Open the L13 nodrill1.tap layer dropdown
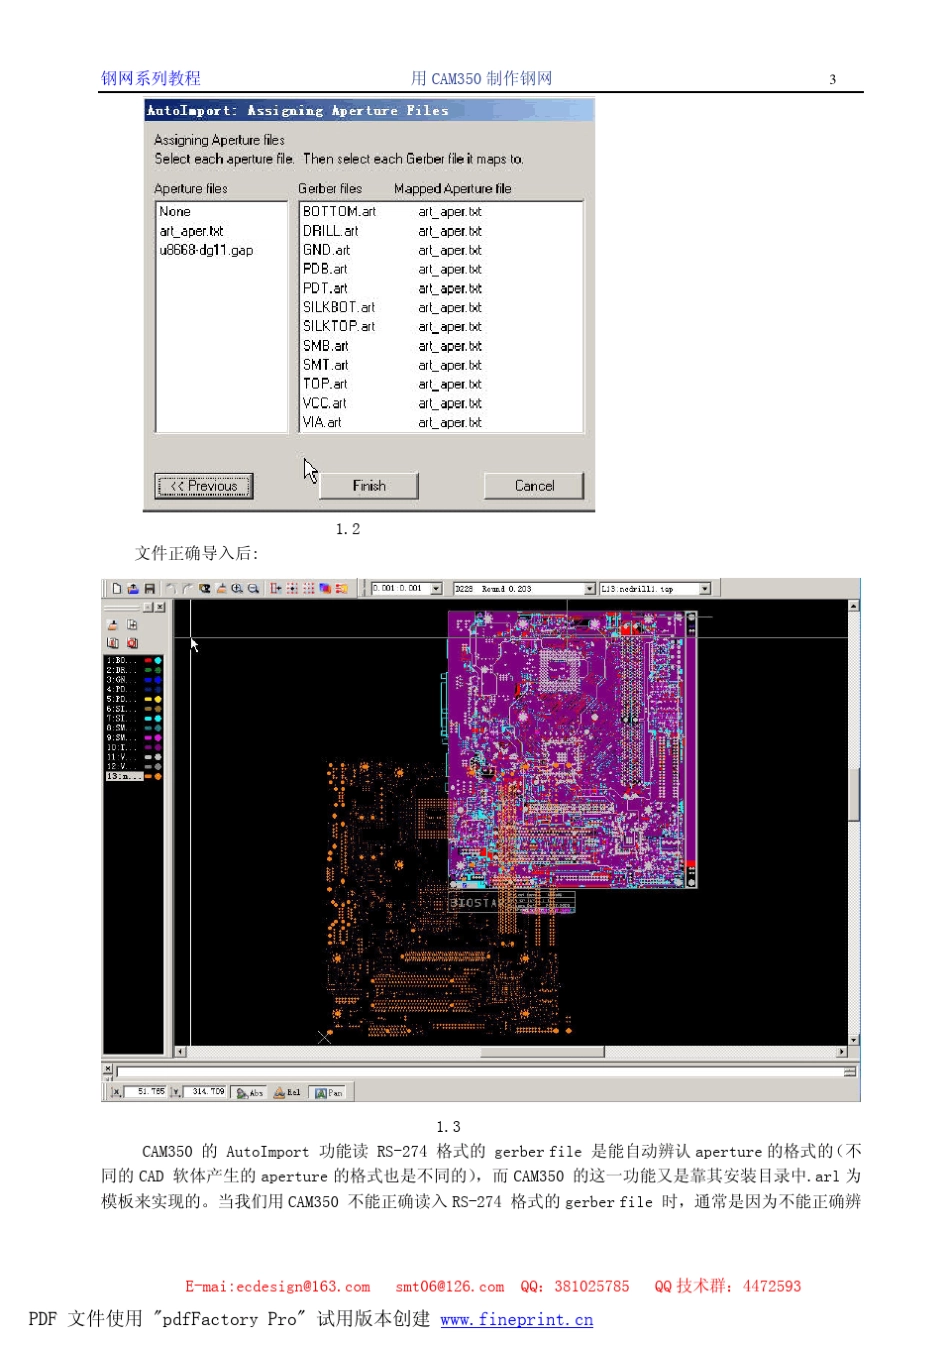This screenshot has width=950, height=1345. pos(705,589)
